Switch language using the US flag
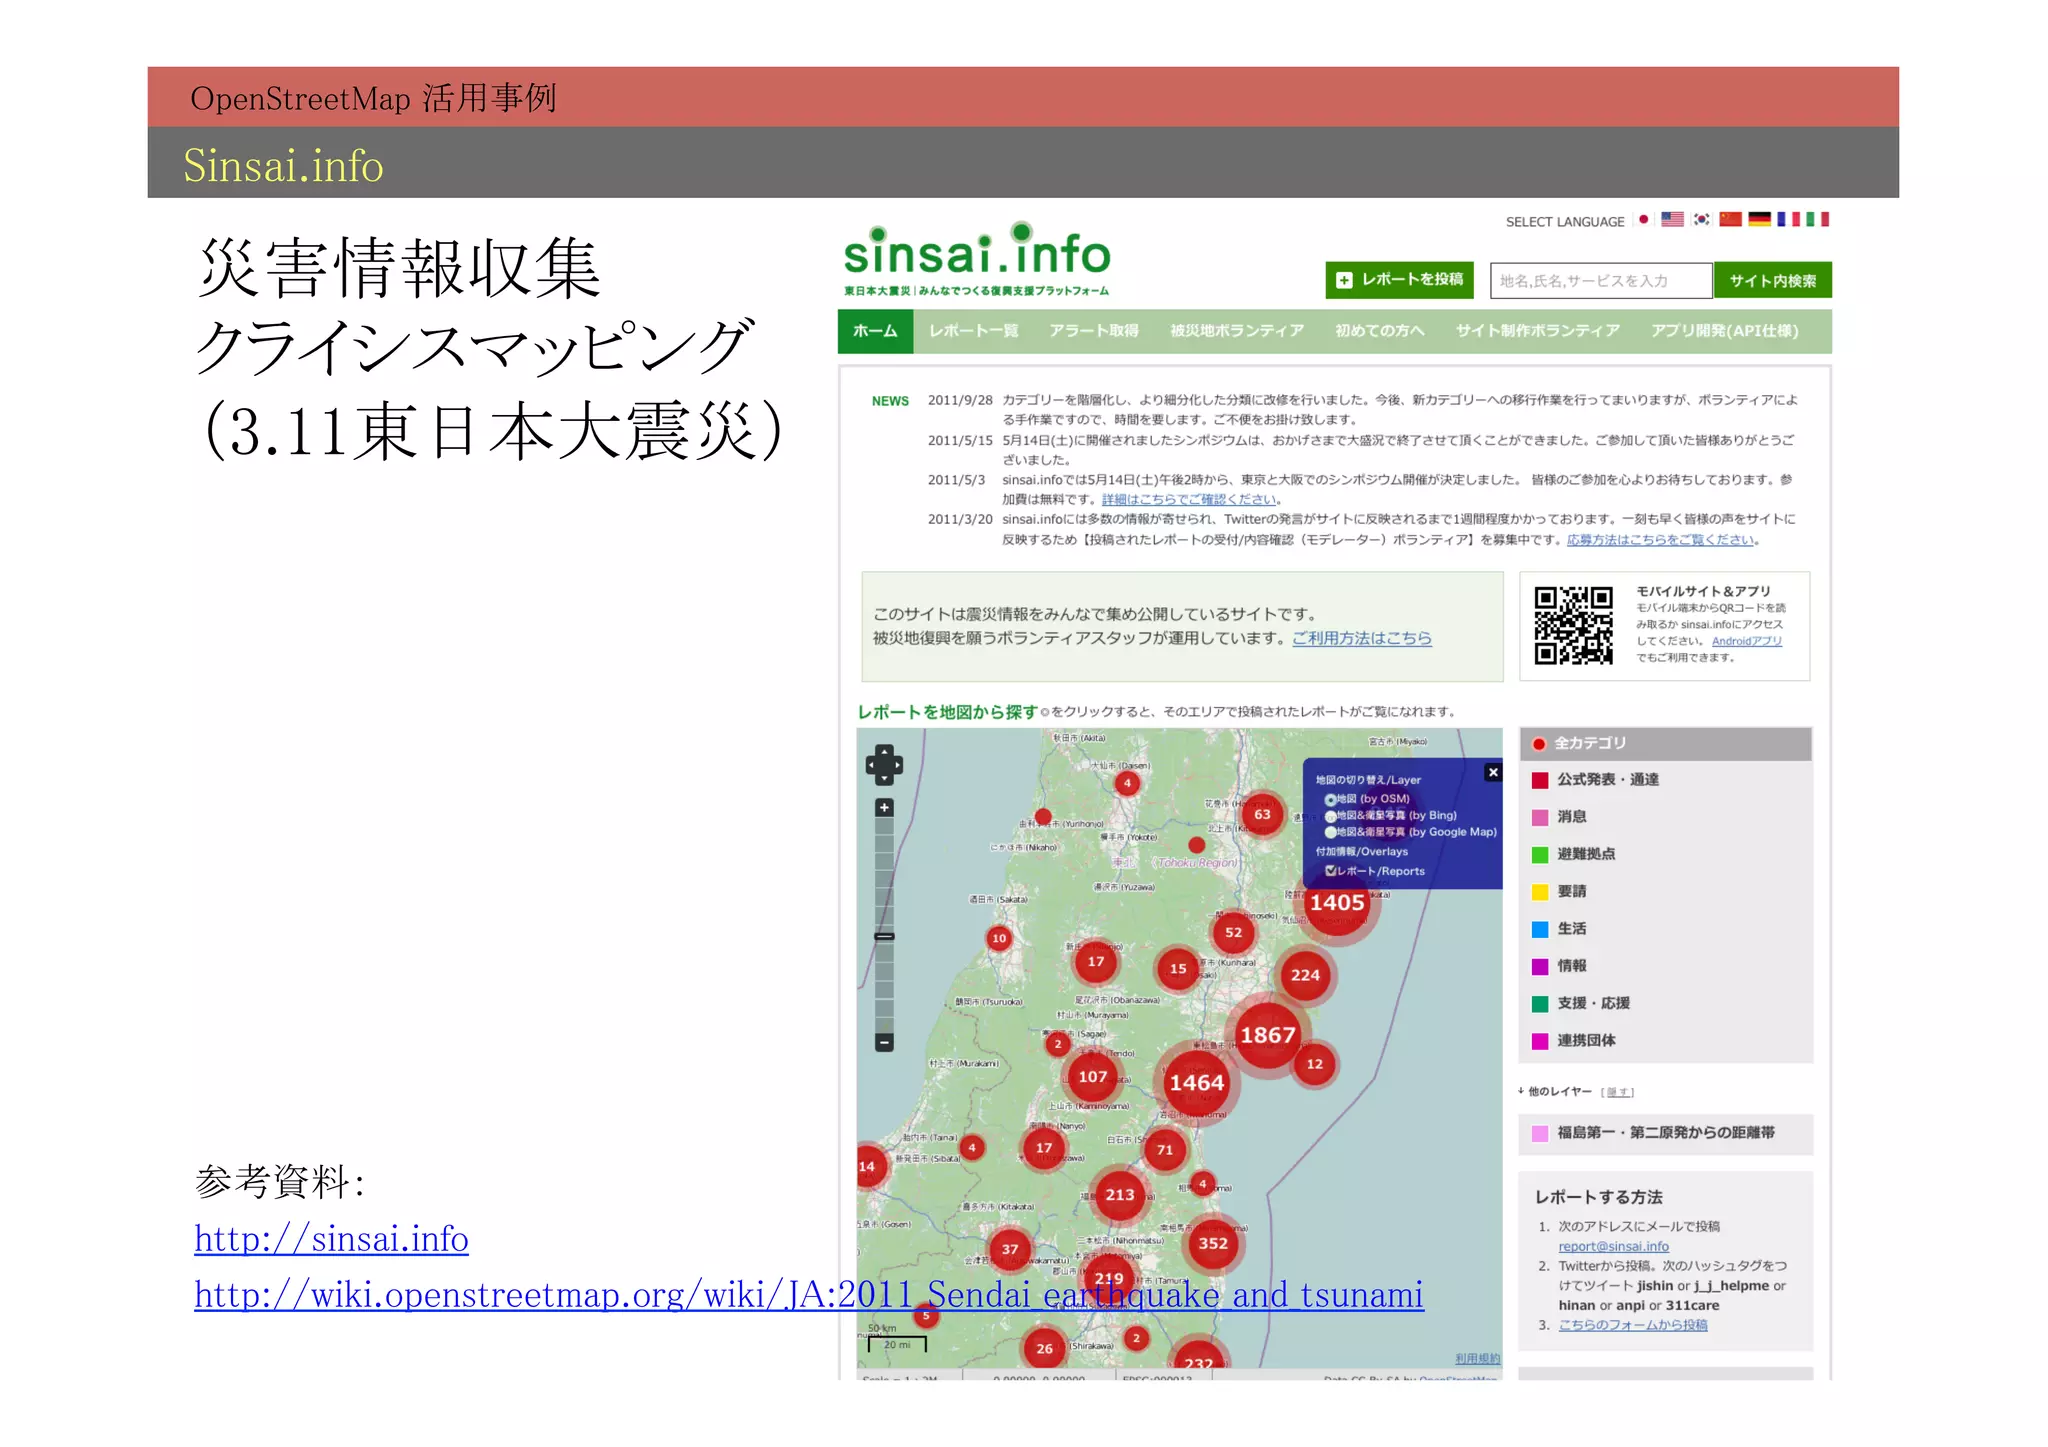 (1672, 219)
